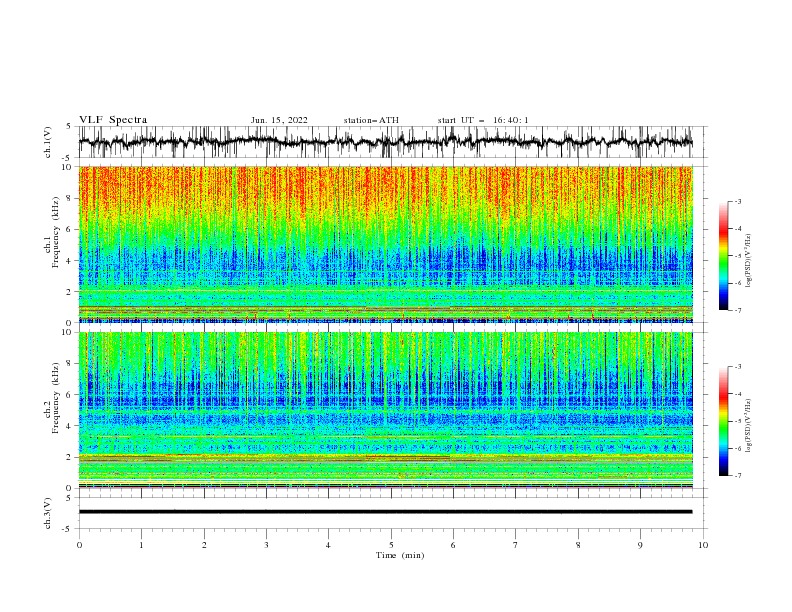Click the "ch.3(V)" waveform axis label
This screenshot has width=792, height=612.
coord(48,513)
